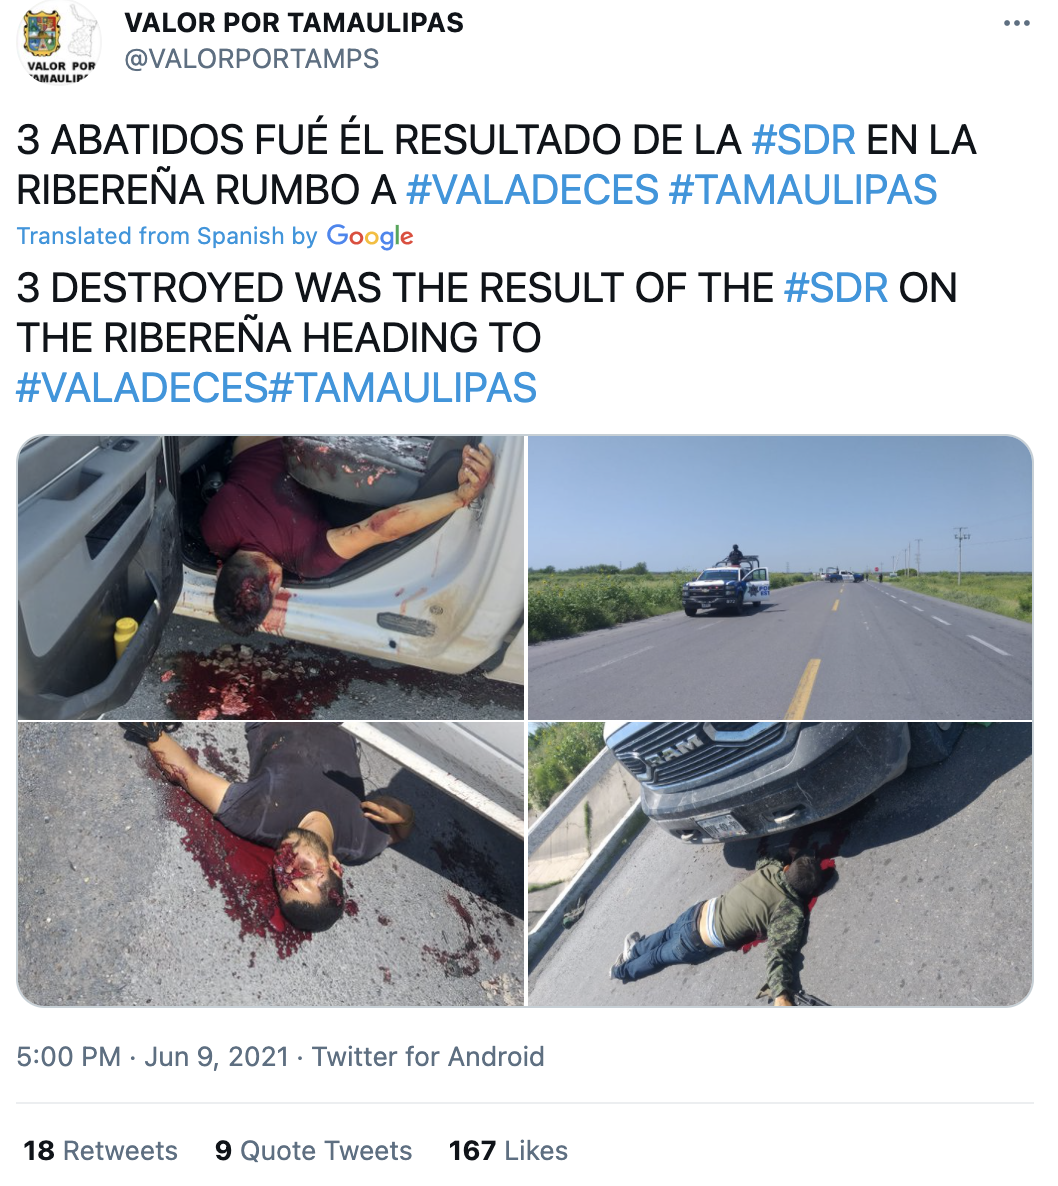The image size is (1058, 1186).
Task: Open the photo showing the RAM truck
Action: coord(780,864)
